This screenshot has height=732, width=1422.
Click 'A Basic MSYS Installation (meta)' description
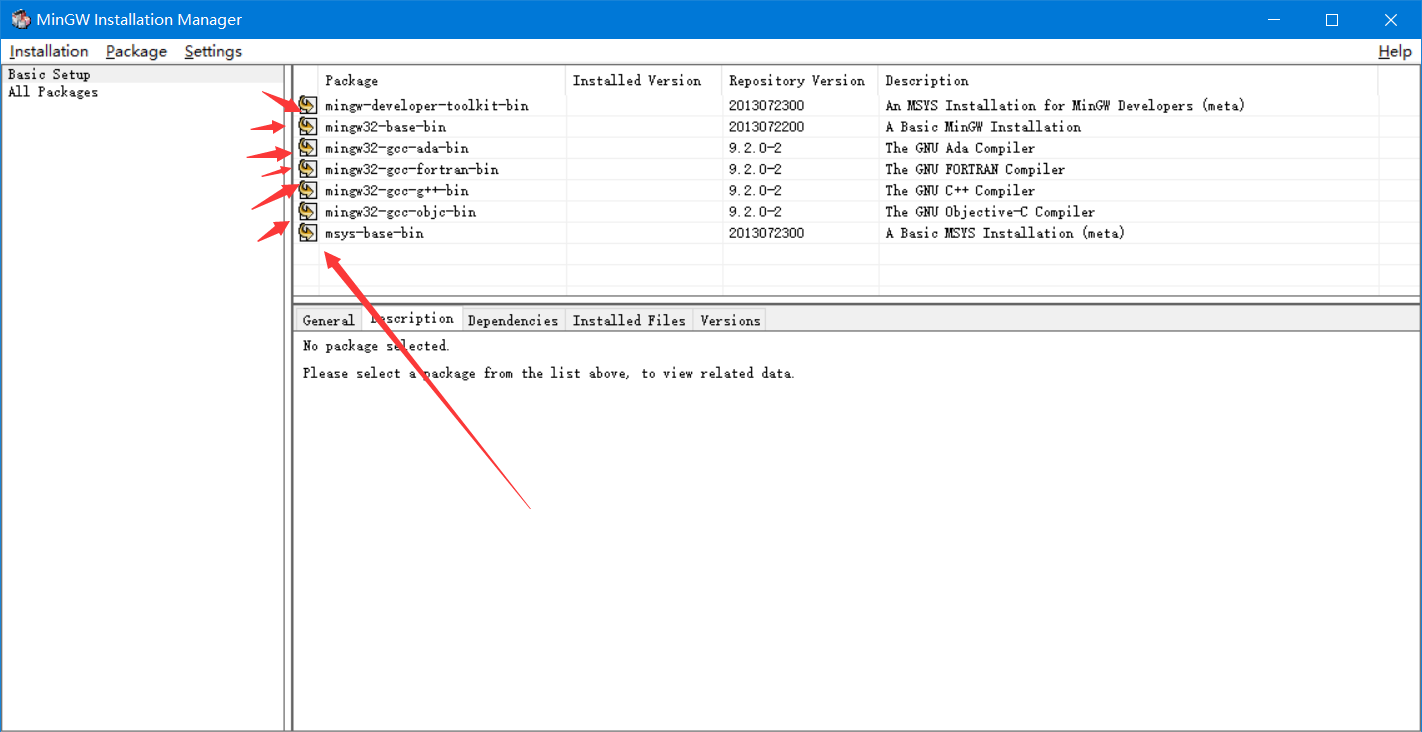[x=1005, y=233]
